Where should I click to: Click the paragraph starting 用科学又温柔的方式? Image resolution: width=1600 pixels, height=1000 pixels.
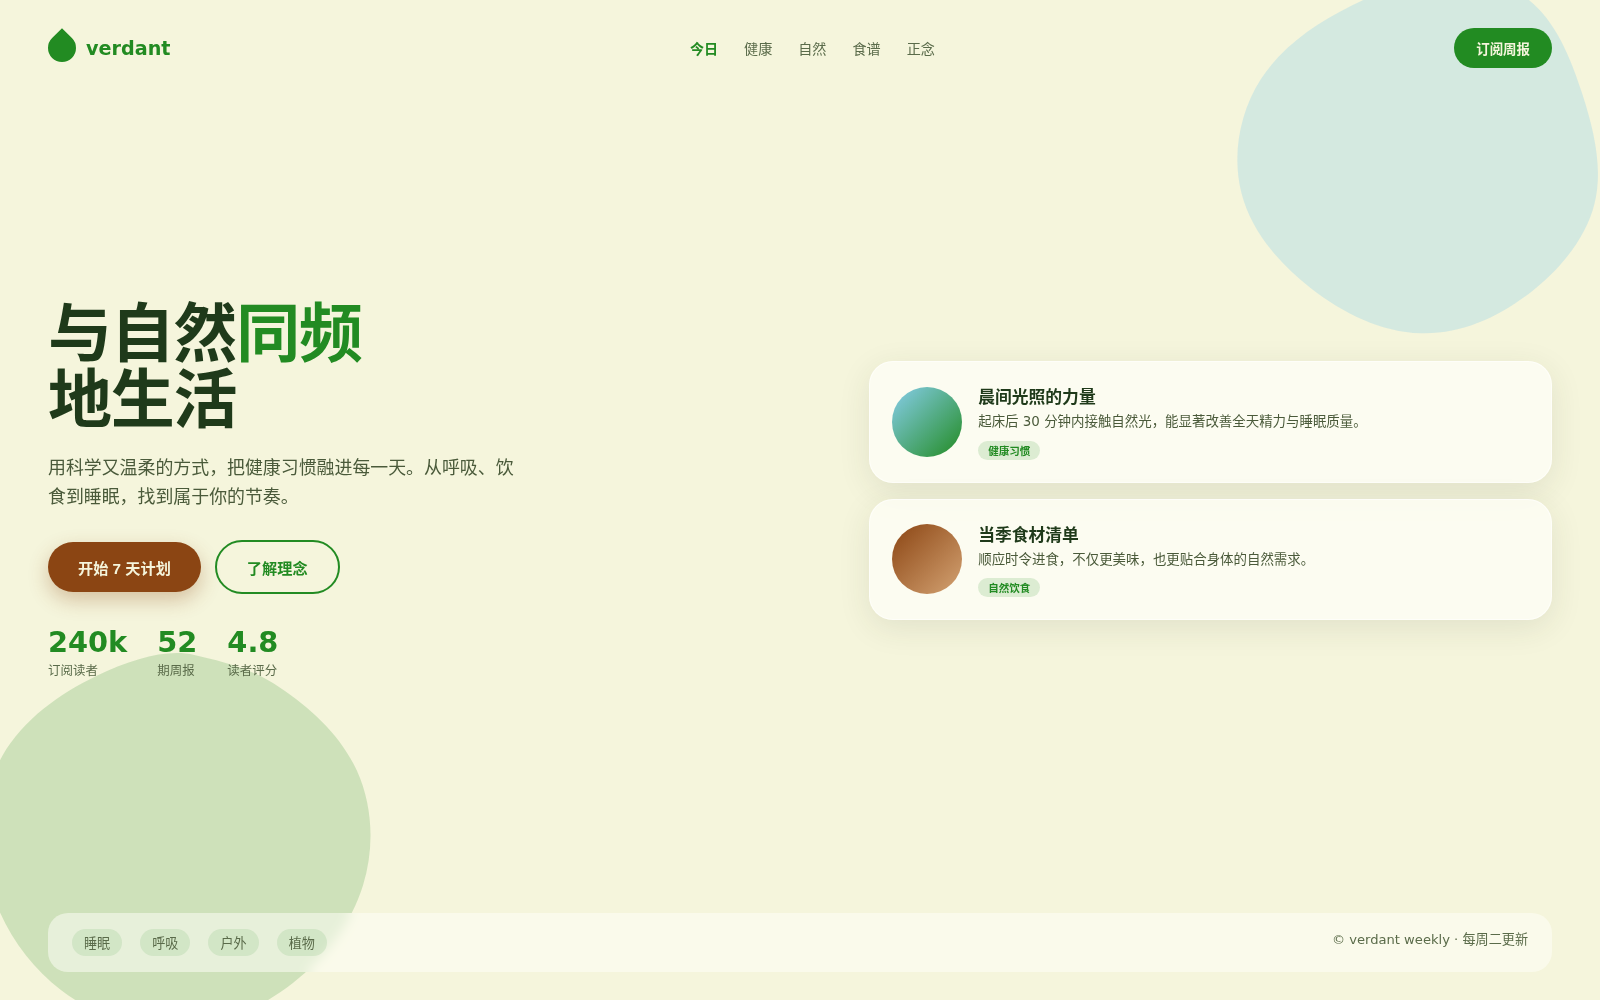(x=281, y=482)
